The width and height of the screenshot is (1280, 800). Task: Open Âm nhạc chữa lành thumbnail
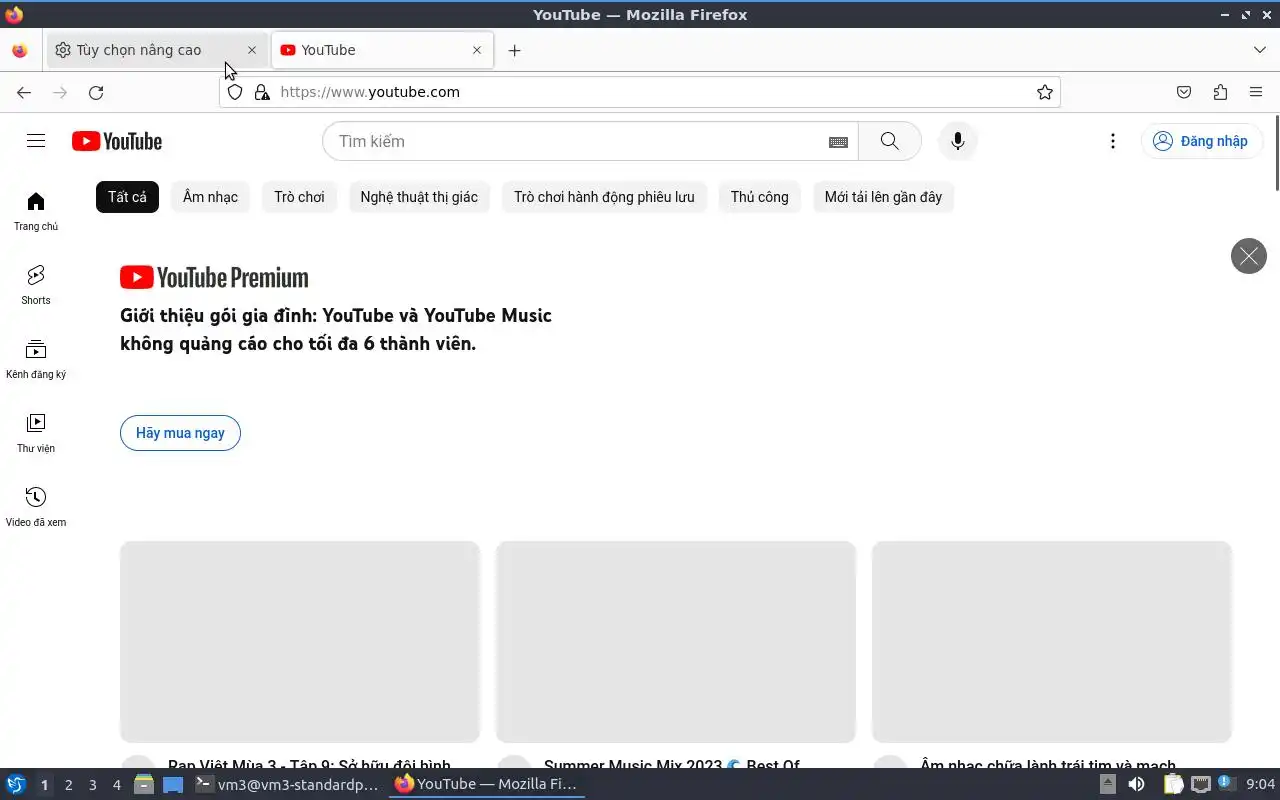coord(1052,642)
